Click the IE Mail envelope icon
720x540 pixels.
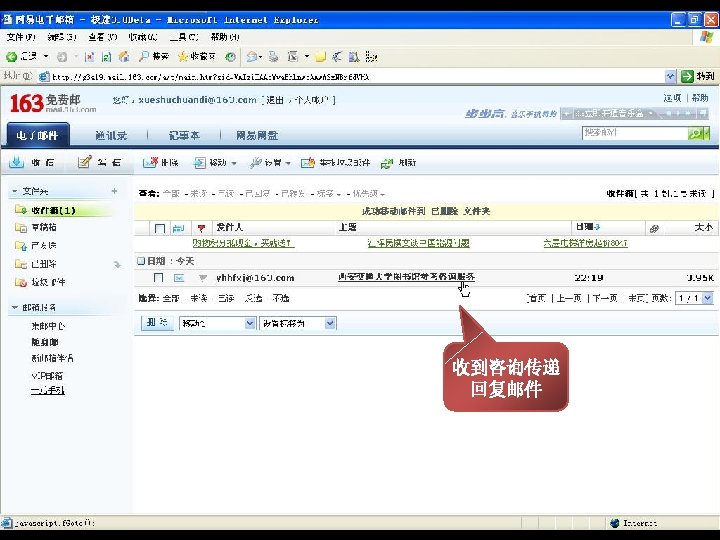[252, 56]
